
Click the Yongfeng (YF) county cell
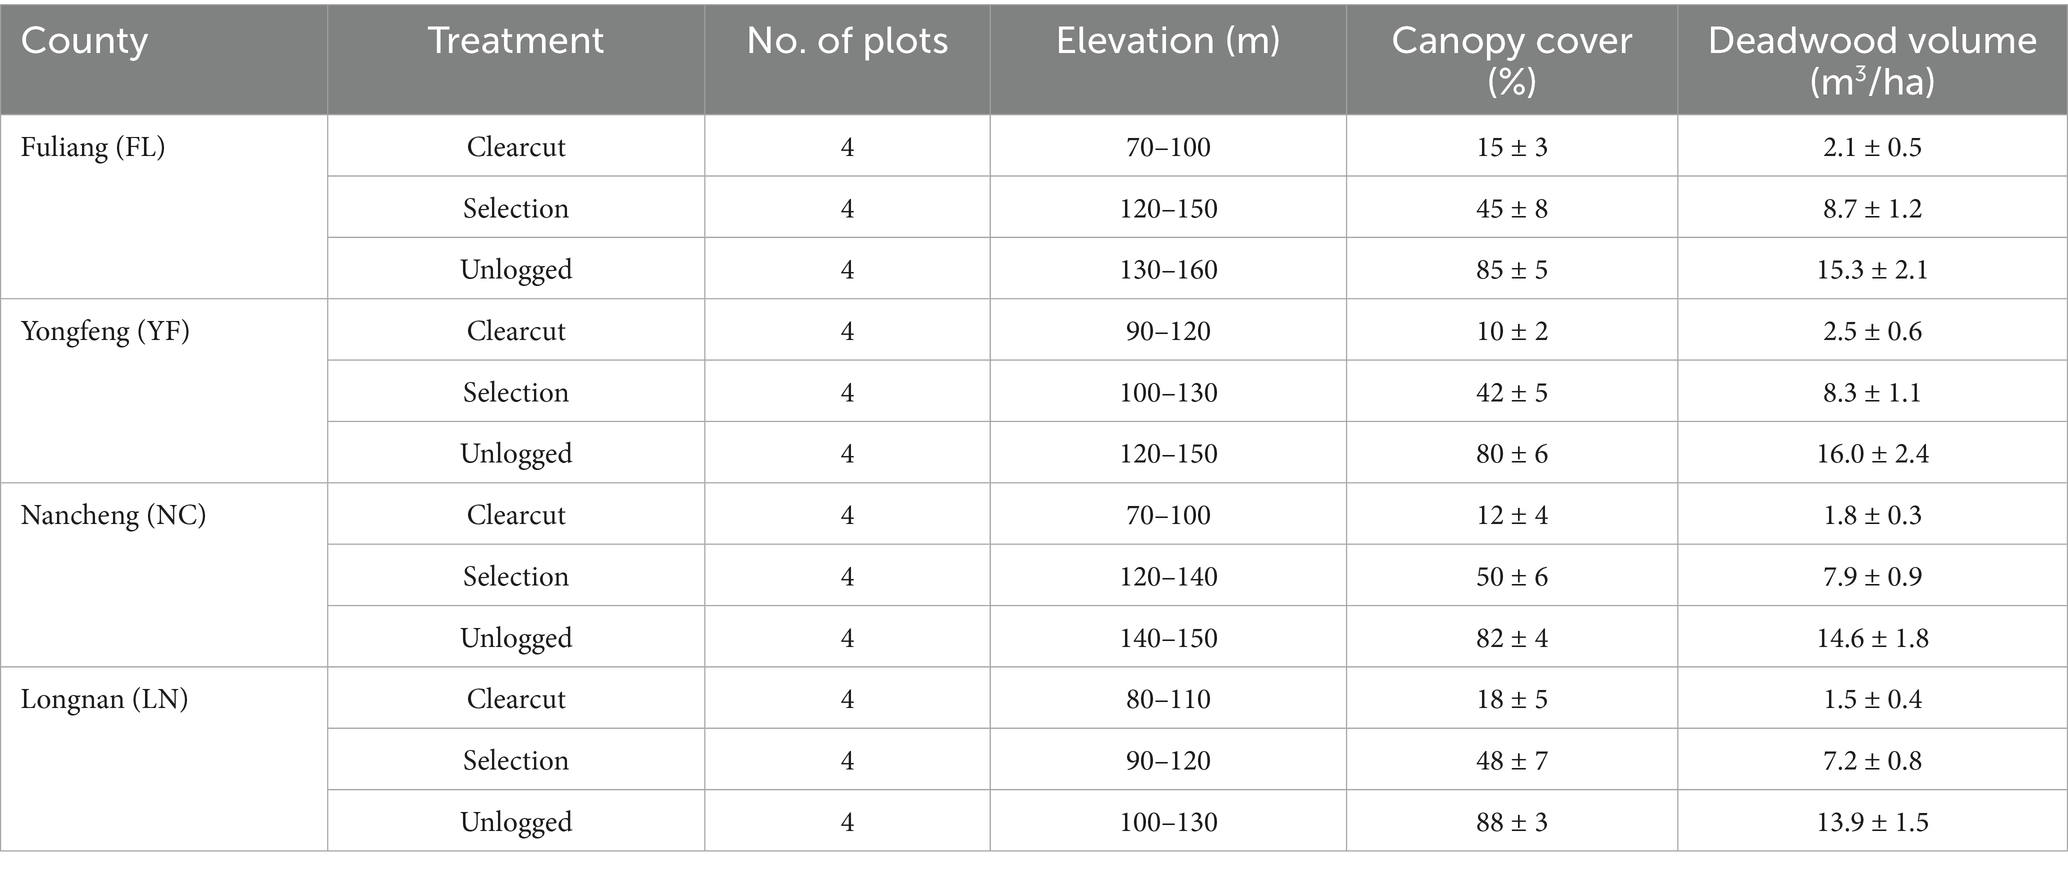click(x=105, y=331)
